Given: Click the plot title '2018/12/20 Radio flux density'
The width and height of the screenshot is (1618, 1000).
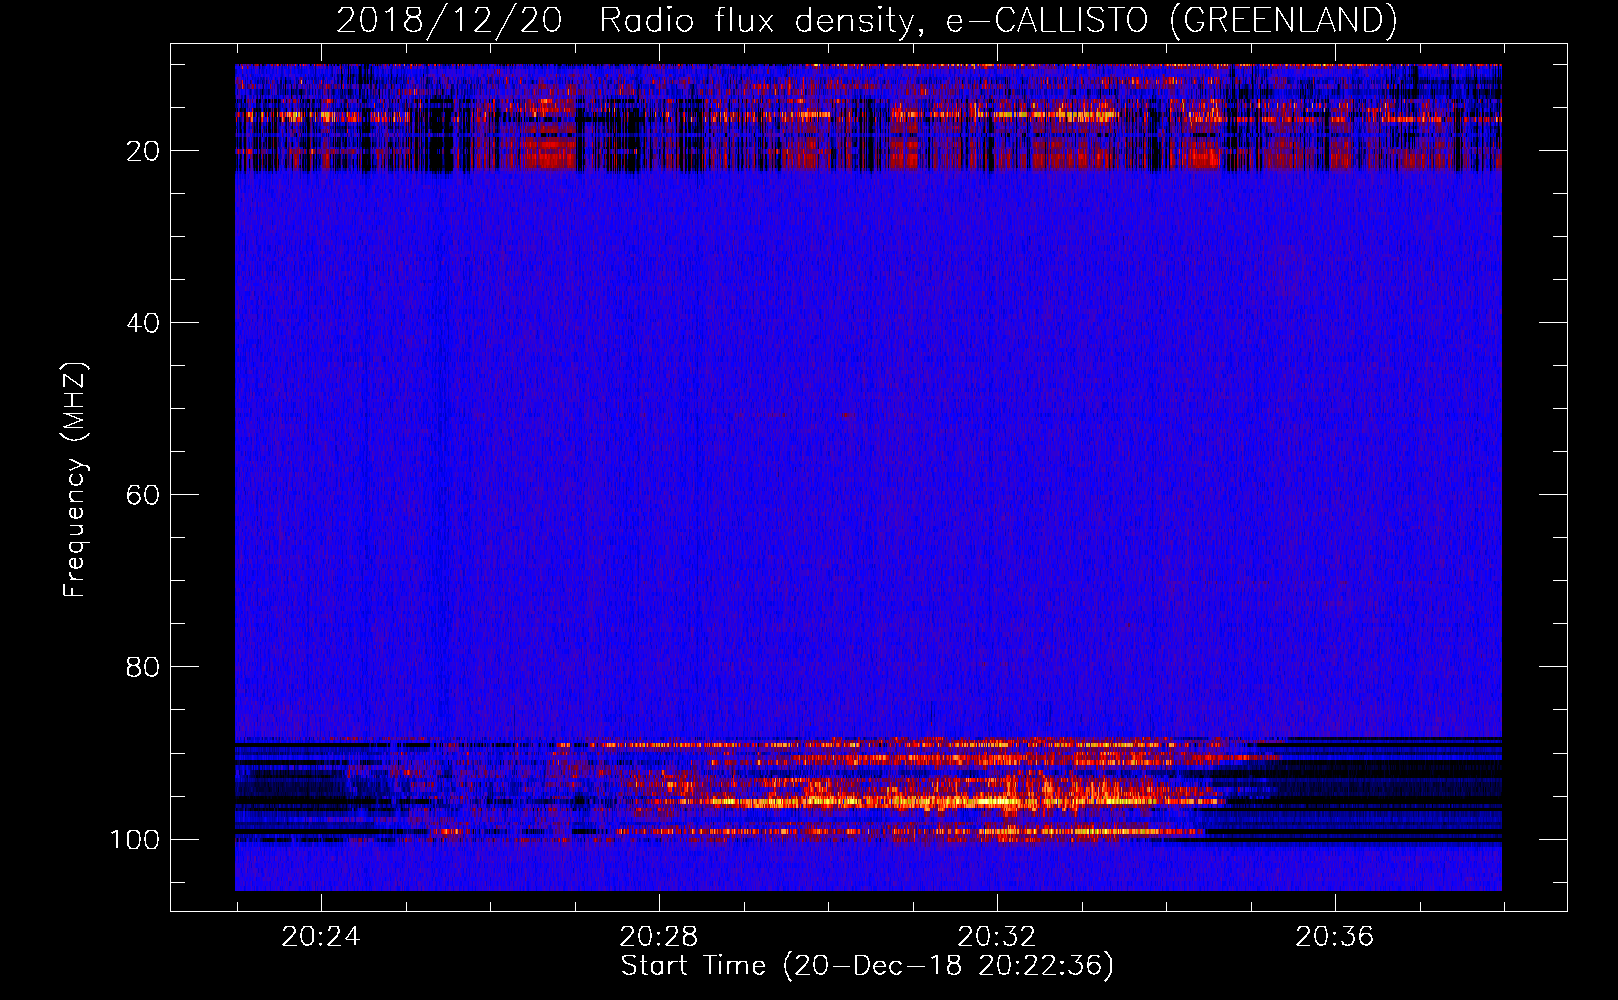Looking at the screenshot, I should tap(866, 20).
